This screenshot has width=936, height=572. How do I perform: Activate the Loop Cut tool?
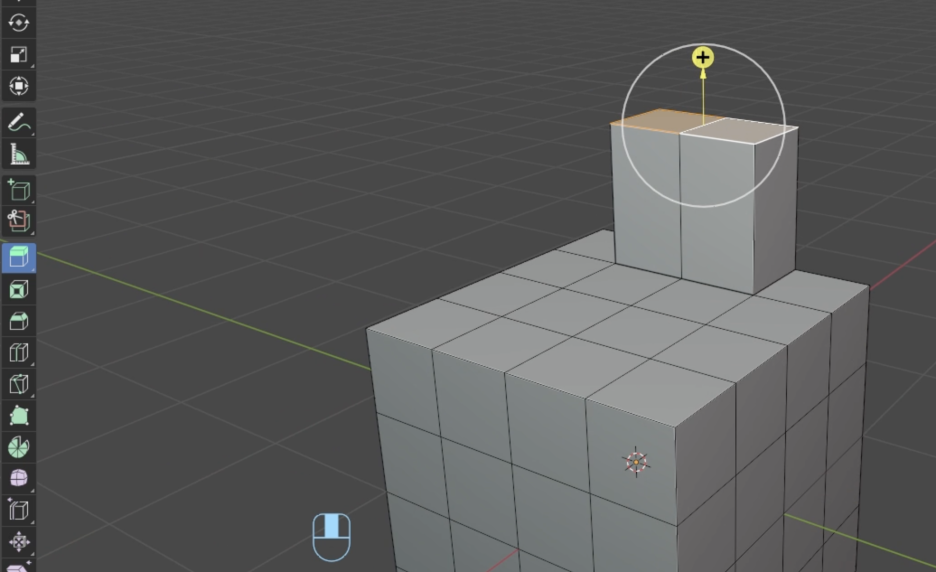point(19,352)
